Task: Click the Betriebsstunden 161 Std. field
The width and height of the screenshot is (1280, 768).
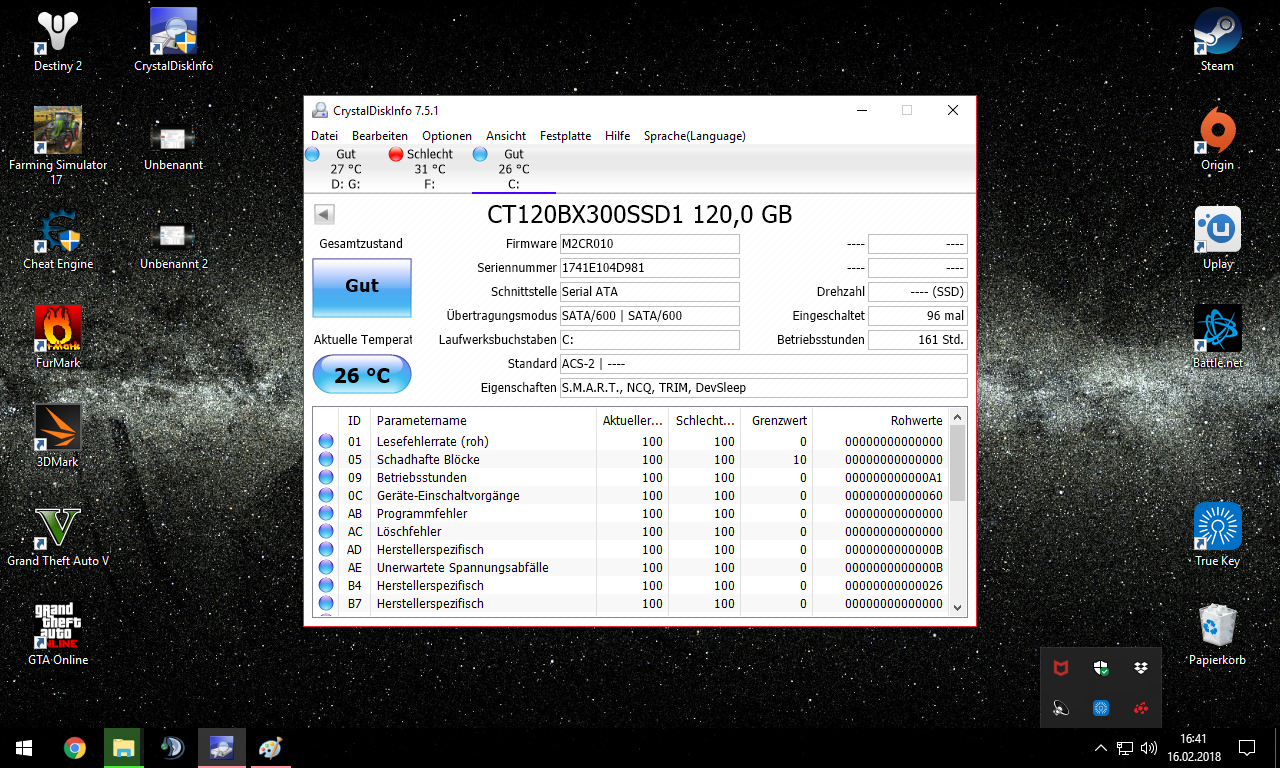Action: 918,340
